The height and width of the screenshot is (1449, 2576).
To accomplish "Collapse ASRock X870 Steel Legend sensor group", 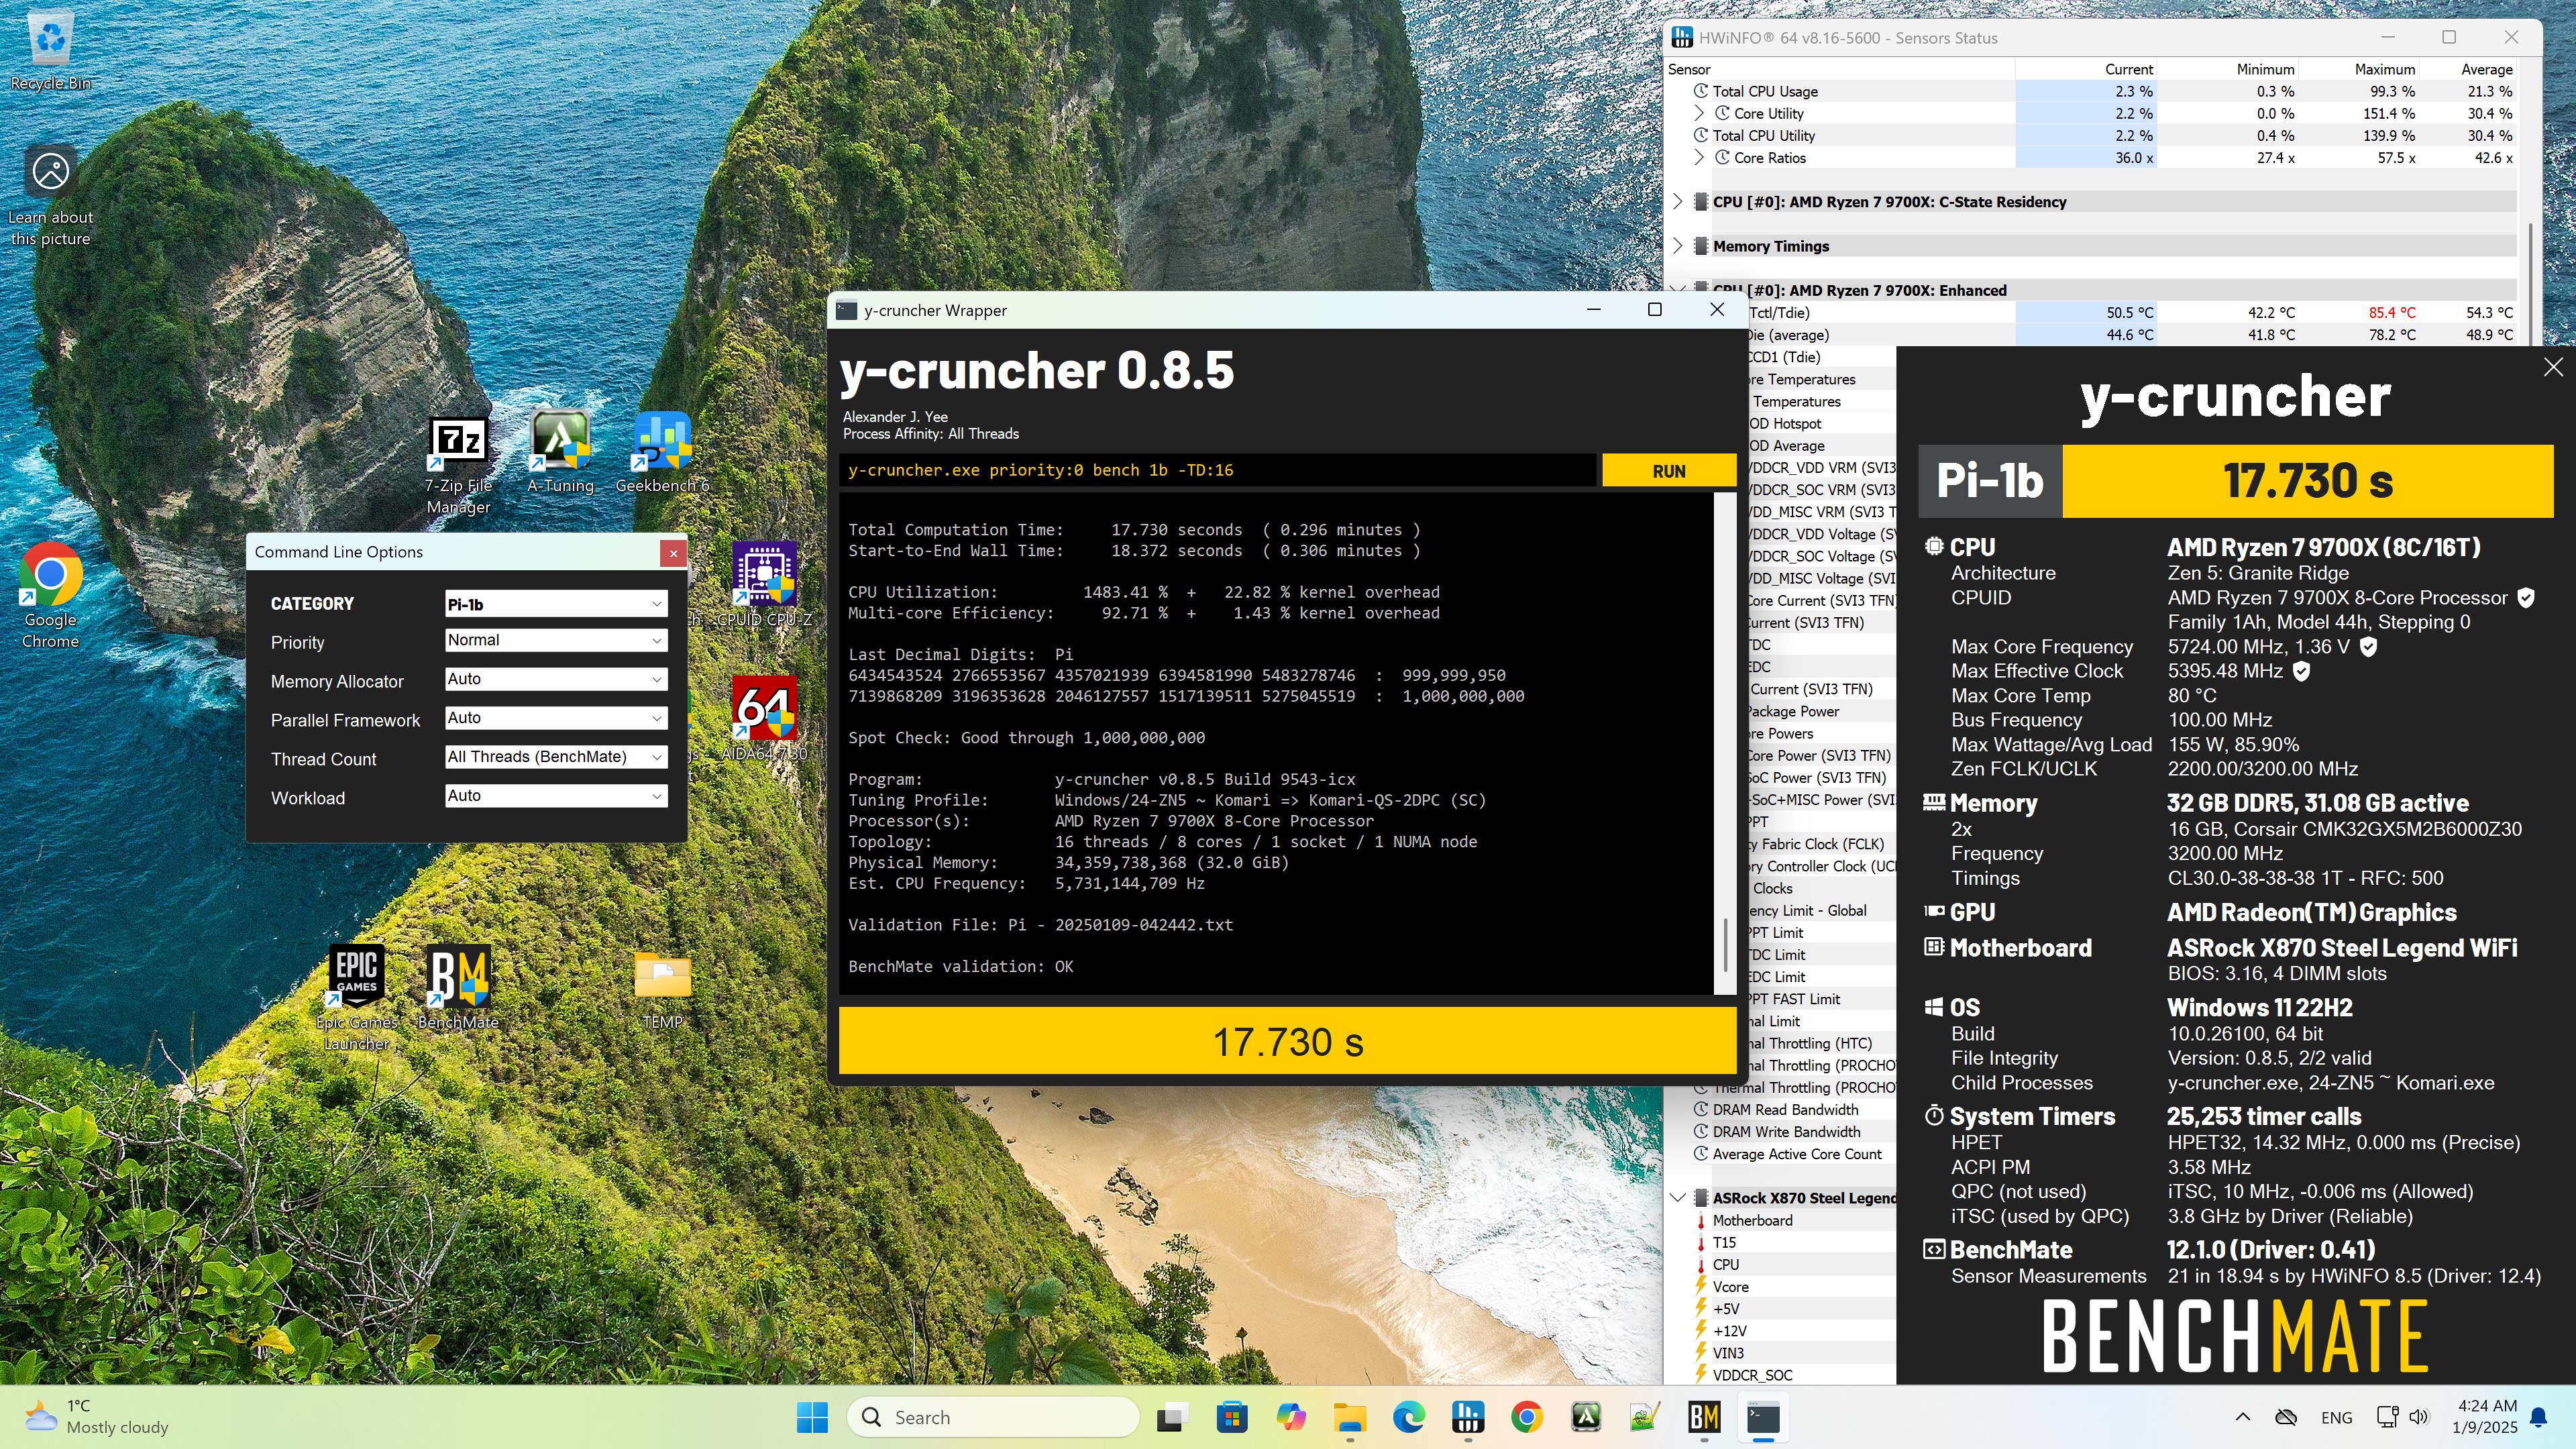I will (x=1678, y=1197).
